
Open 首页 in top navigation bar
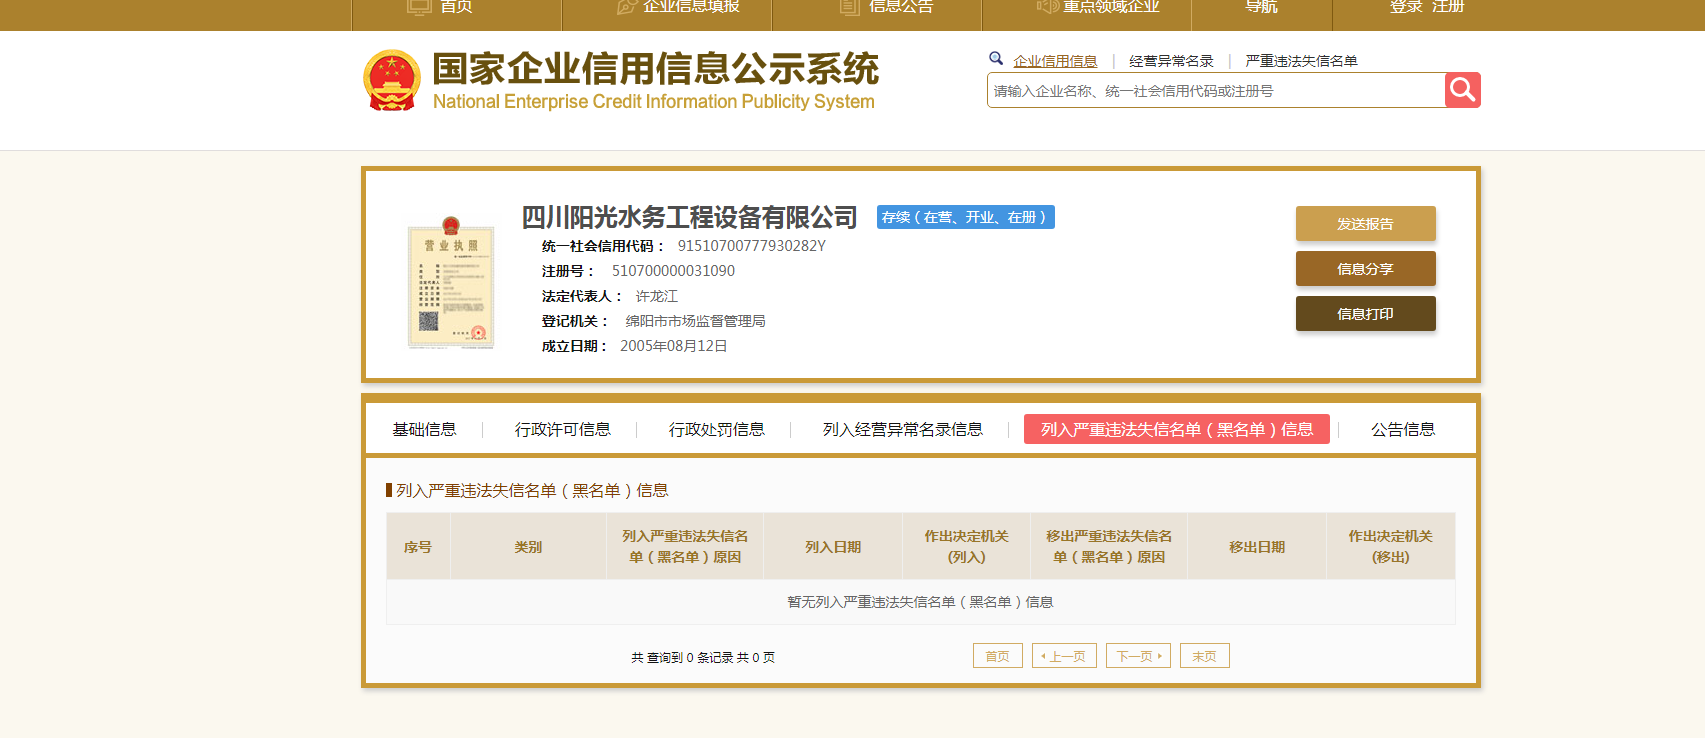pyautogui.click(x=456, y=7)
